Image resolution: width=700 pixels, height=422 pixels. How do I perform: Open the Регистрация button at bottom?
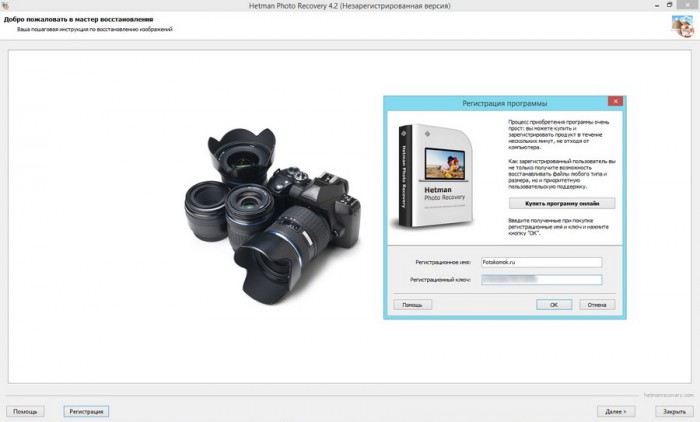[86, 411]
